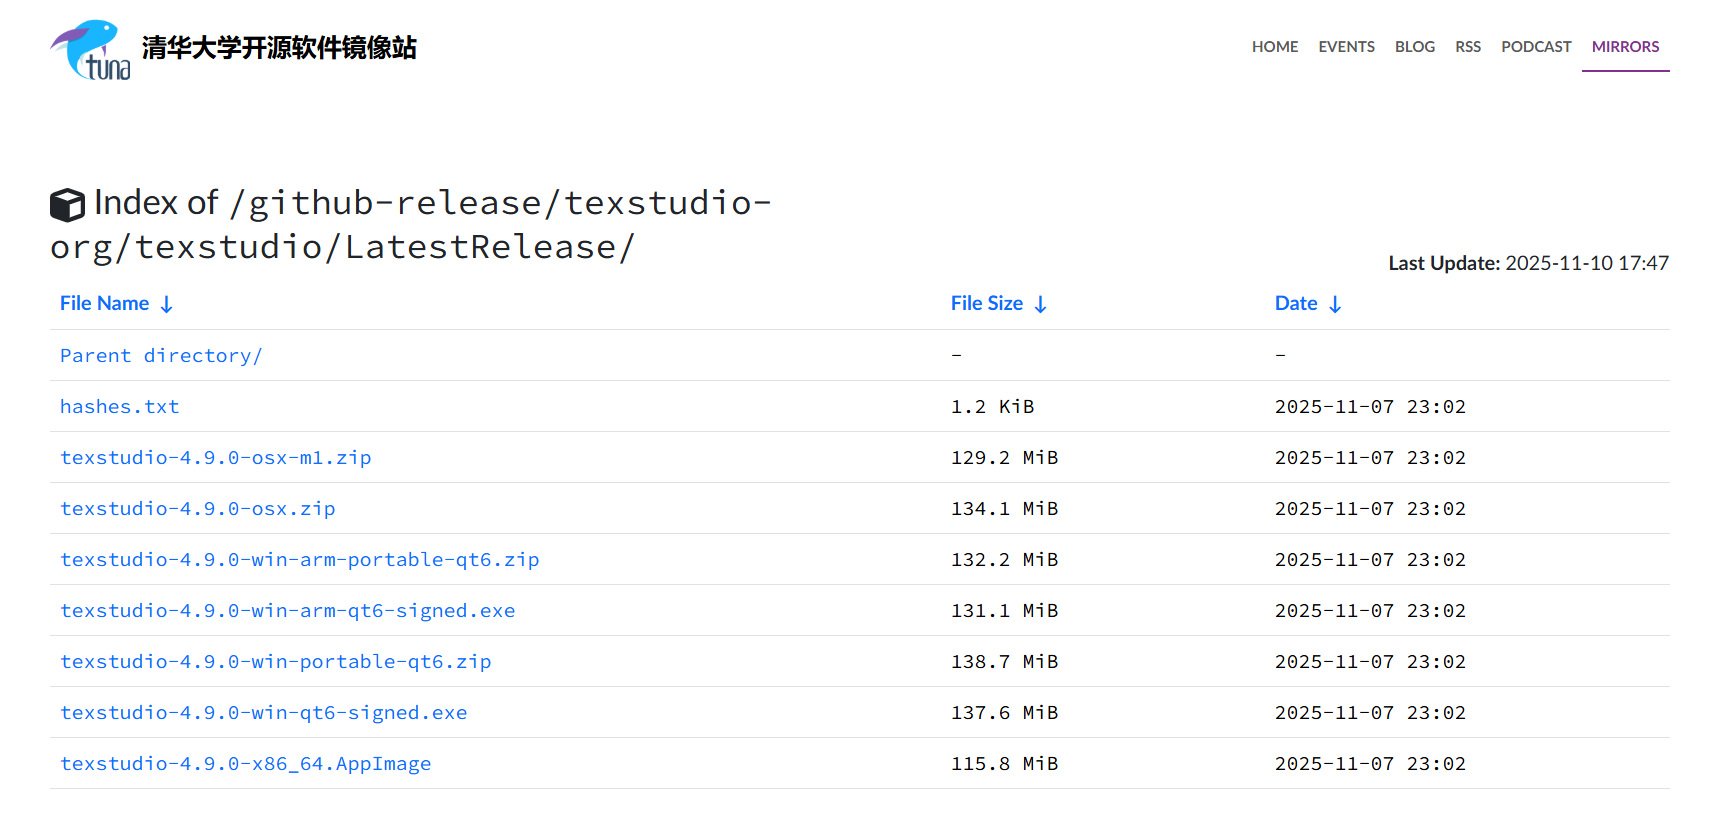Viewport: 1714px width, 818px height.
Task: Download texstudio-4.9.0-osx.zip
Action: click(x=197, y=509)
